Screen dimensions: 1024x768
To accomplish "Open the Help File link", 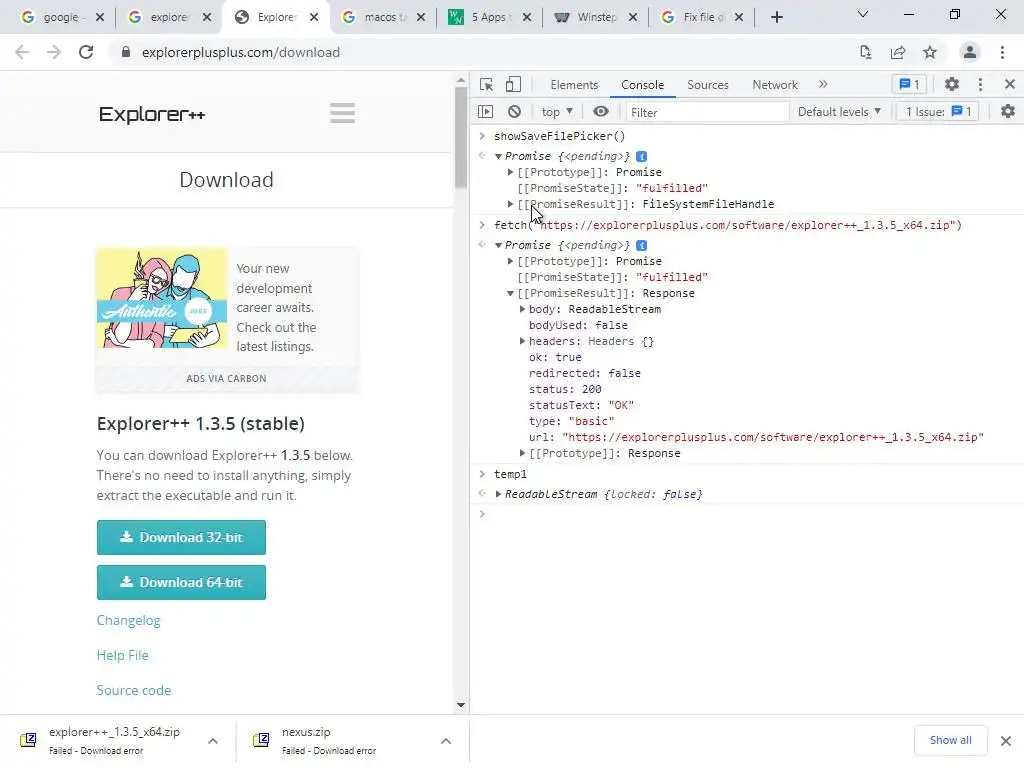I will 123,655.
